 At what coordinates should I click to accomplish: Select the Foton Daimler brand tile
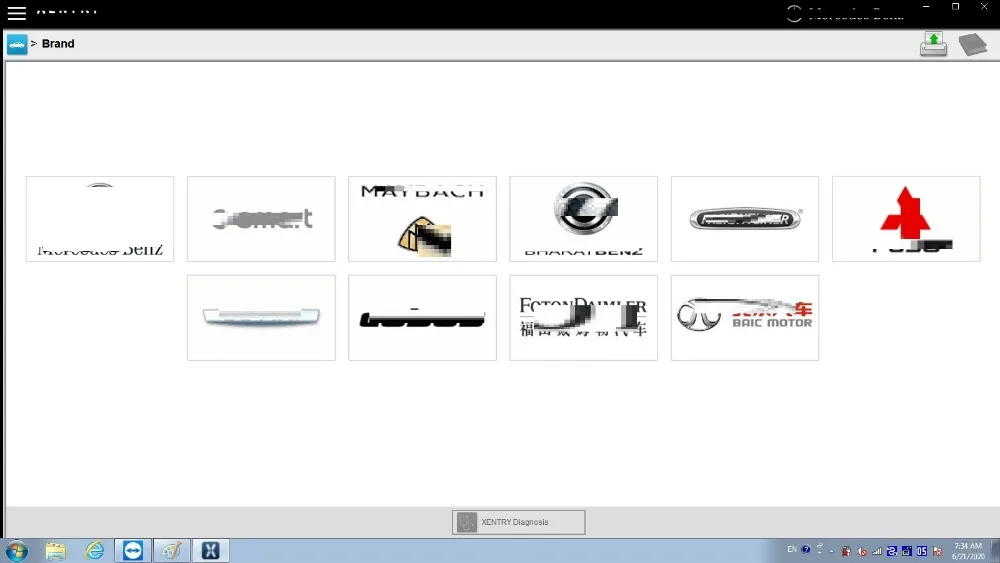point(584,318)
